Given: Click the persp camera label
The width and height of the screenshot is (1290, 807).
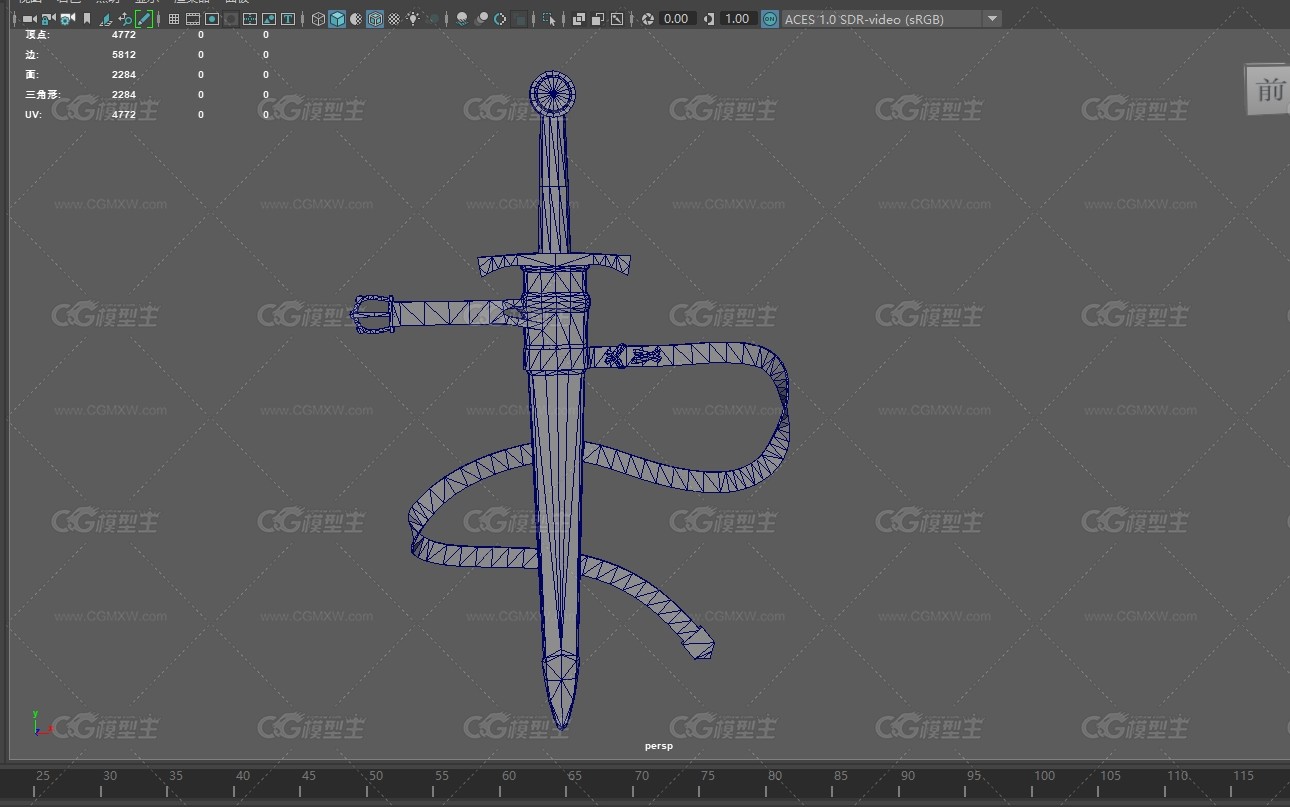Looking at the screenshot, I should coord(659,746).
